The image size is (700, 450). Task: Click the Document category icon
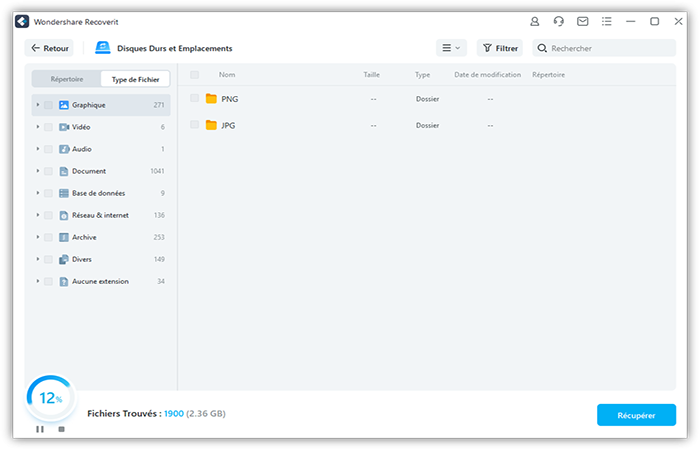pyautogui.click(x=64, y=171)
